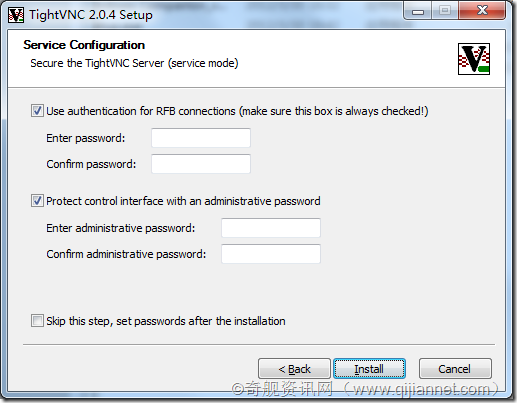Click the TightVNC logo in the header banner

click(474, 59)
